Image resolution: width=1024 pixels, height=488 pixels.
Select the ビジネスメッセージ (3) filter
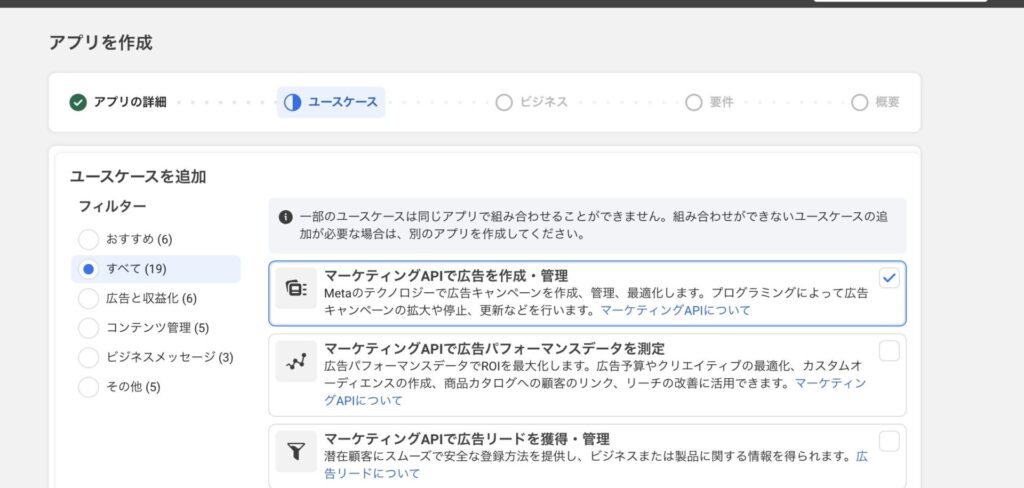click(x=89, y=357)
